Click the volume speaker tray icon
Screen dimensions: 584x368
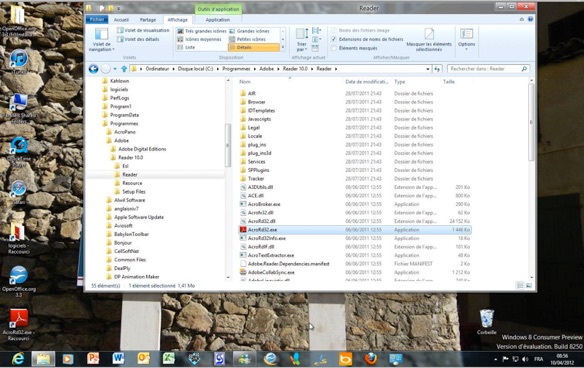(x=525, y=359)
